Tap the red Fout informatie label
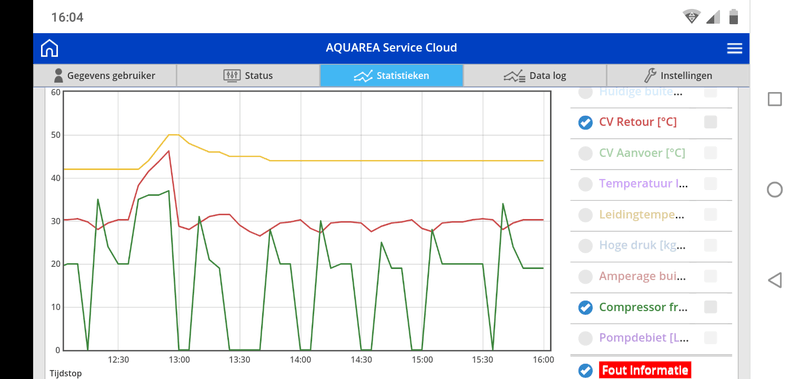 (x=645, y=370)
